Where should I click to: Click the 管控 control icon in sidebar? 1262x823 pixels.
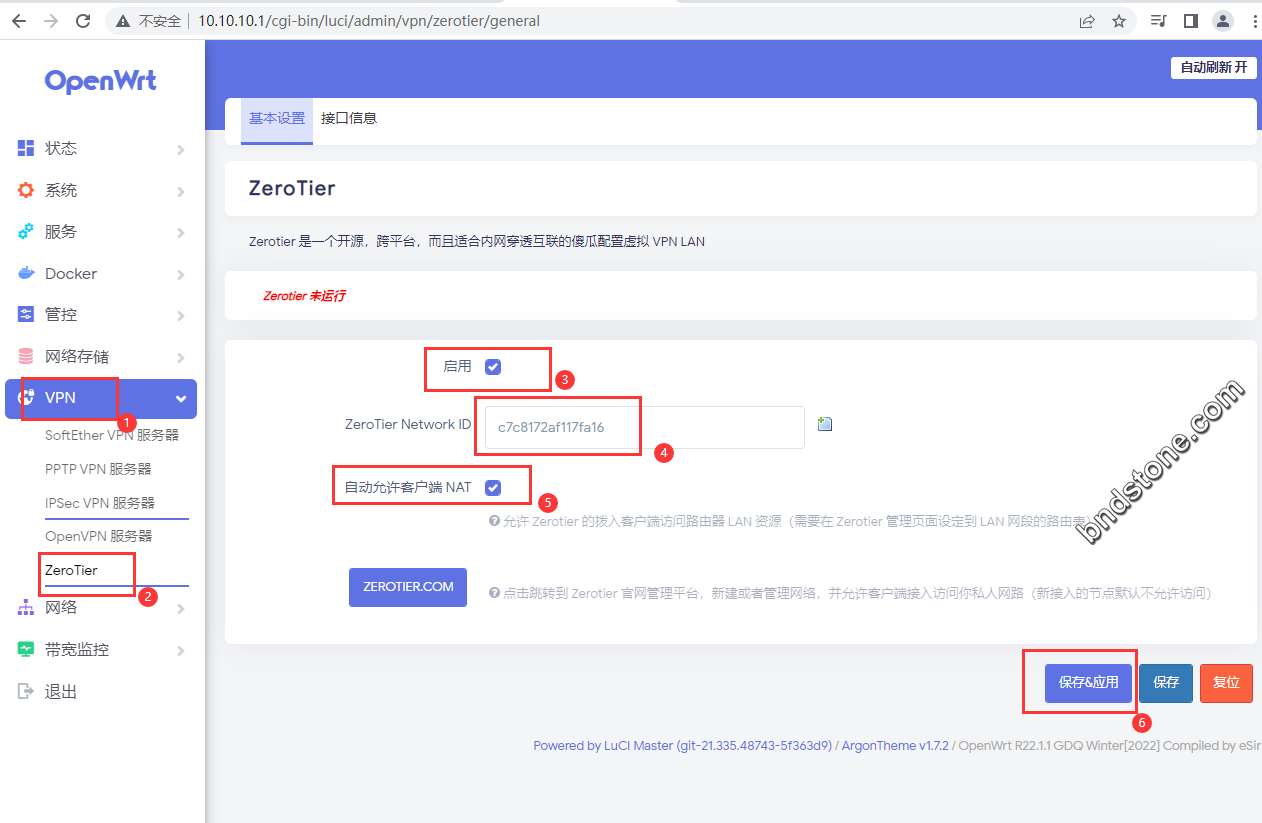pos(26,314)
